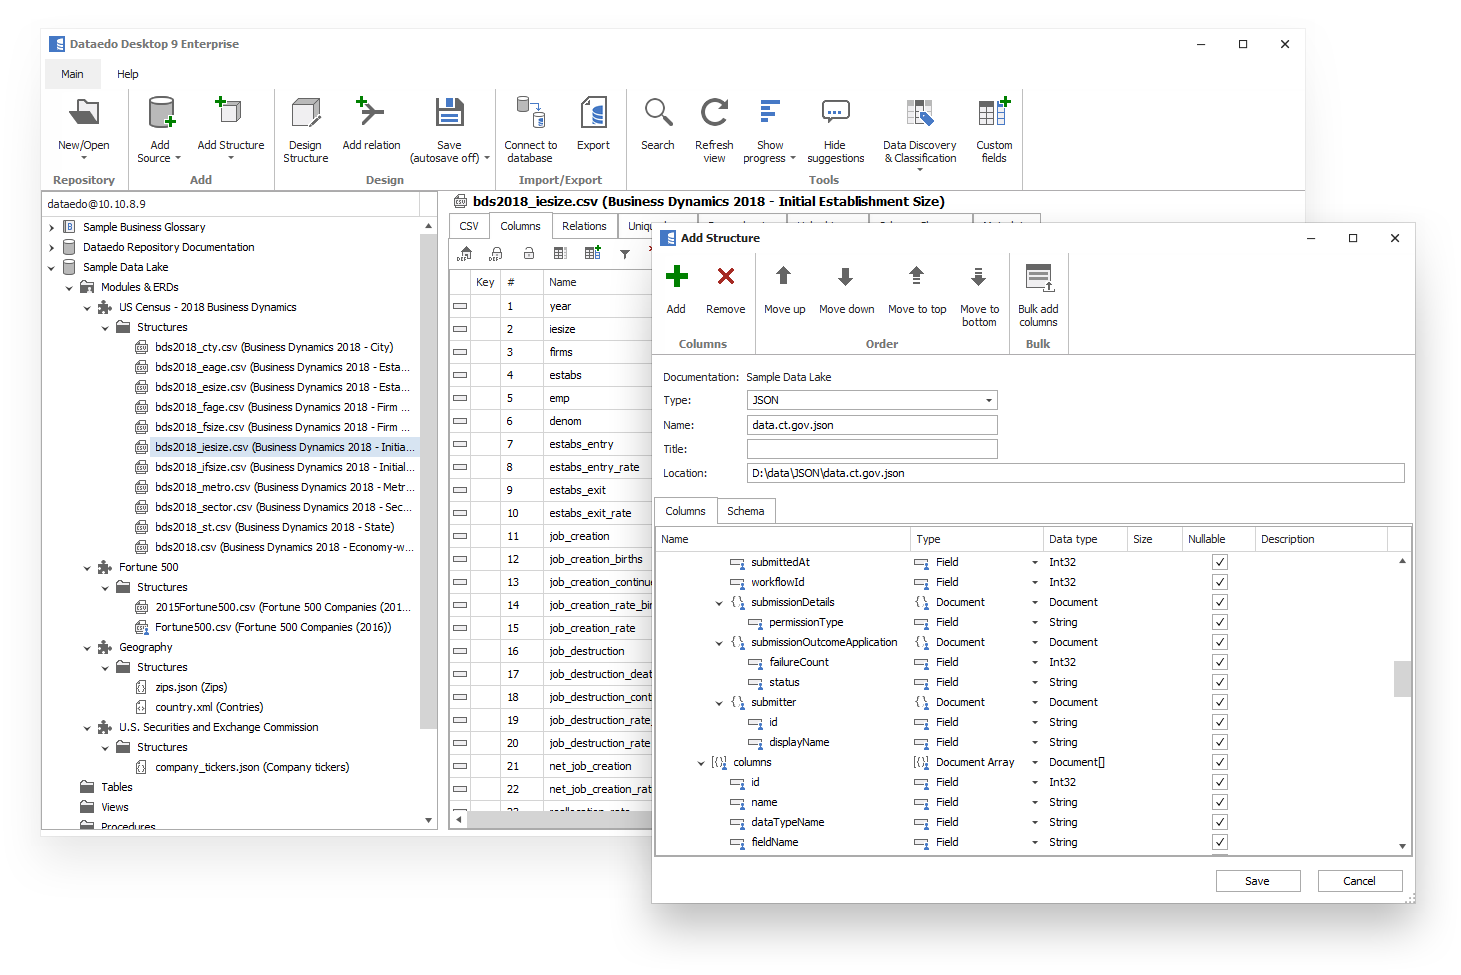Open the Type JSON dropdown
The height and width of the screenshot is (975, 1461).
coord(988,400)
